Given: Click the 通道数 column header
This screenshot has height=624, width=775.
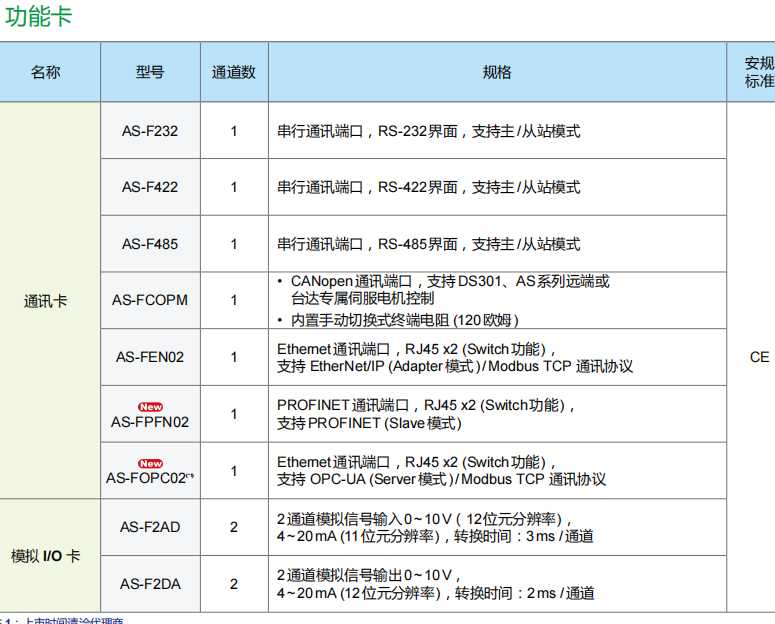Looking at the screenshot, I should [x=234, y=72].
